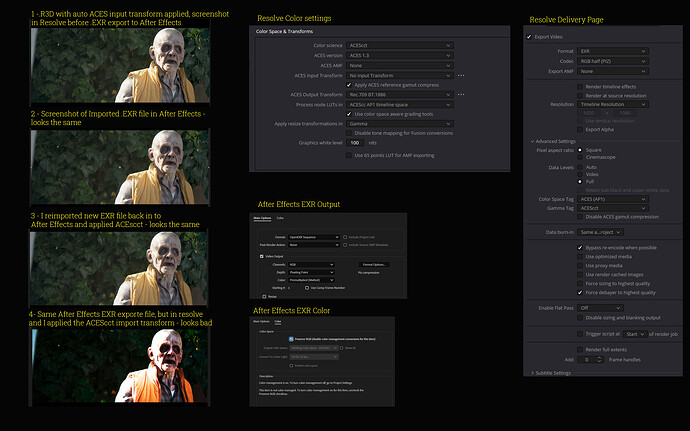Enable the Embed color space checkbox
The height and width of the screenshot is (431, 690).
point(291,366)
